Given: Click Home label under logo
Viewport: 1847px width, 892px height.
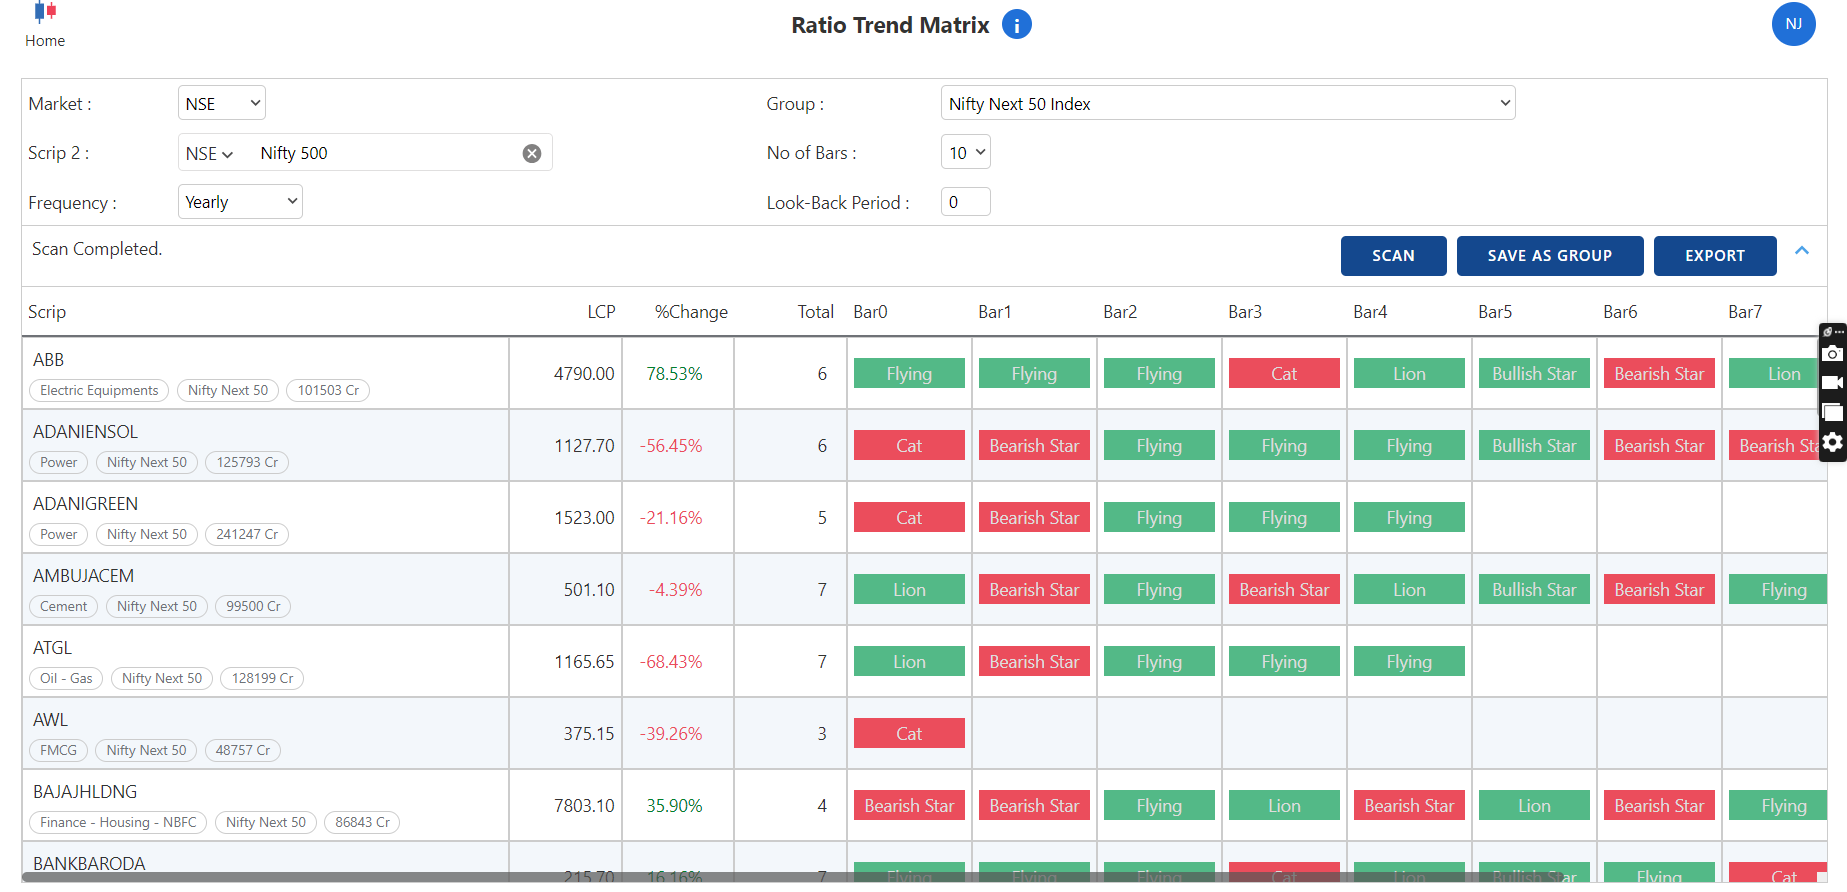Looking at the screenshot, I should [45, 41].
